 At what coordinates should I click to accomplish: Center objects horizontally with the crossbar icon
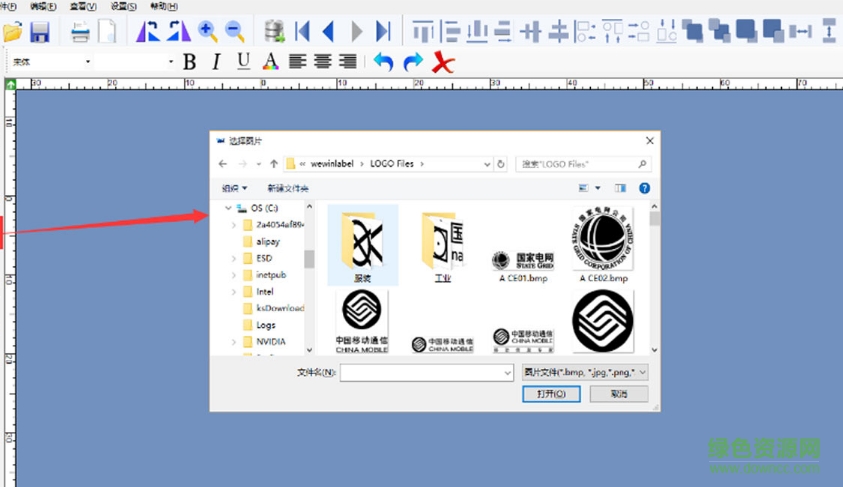pyautogui.click(x=558, y=31)
